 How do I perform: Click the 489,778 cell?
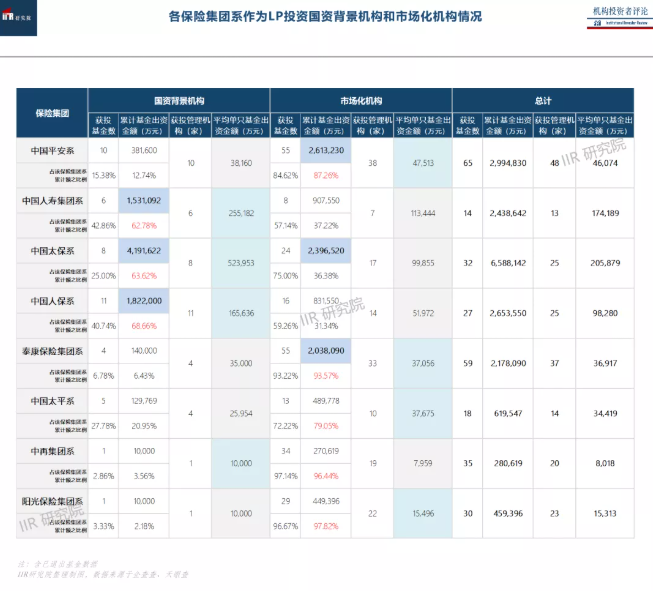[326, 401]
